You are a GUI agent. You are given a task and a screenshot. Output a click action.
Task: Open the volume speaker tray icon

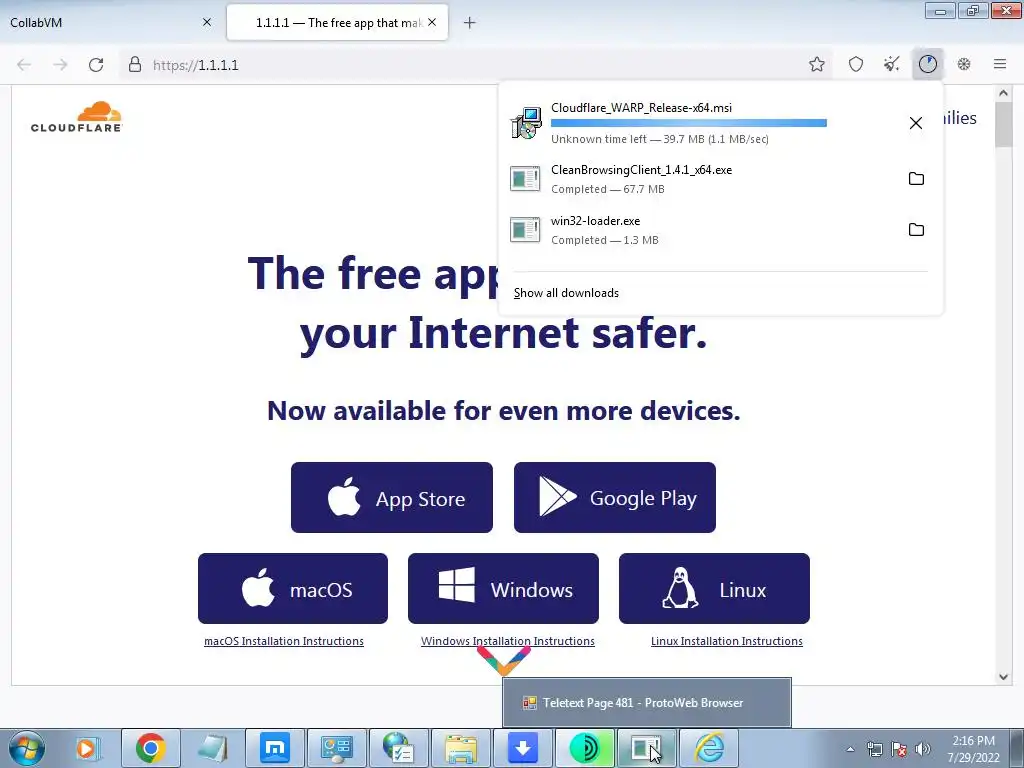[923, 749]
